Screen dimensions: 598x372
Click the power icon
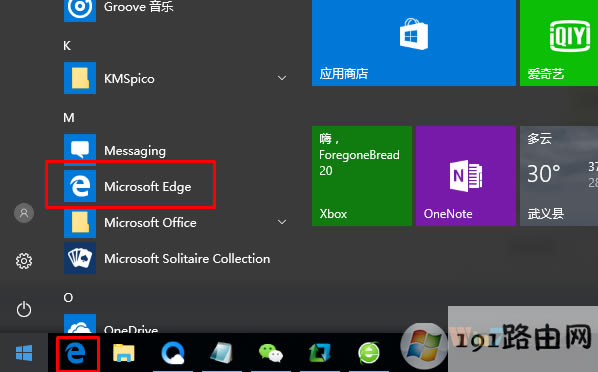[x=24, y=309]
